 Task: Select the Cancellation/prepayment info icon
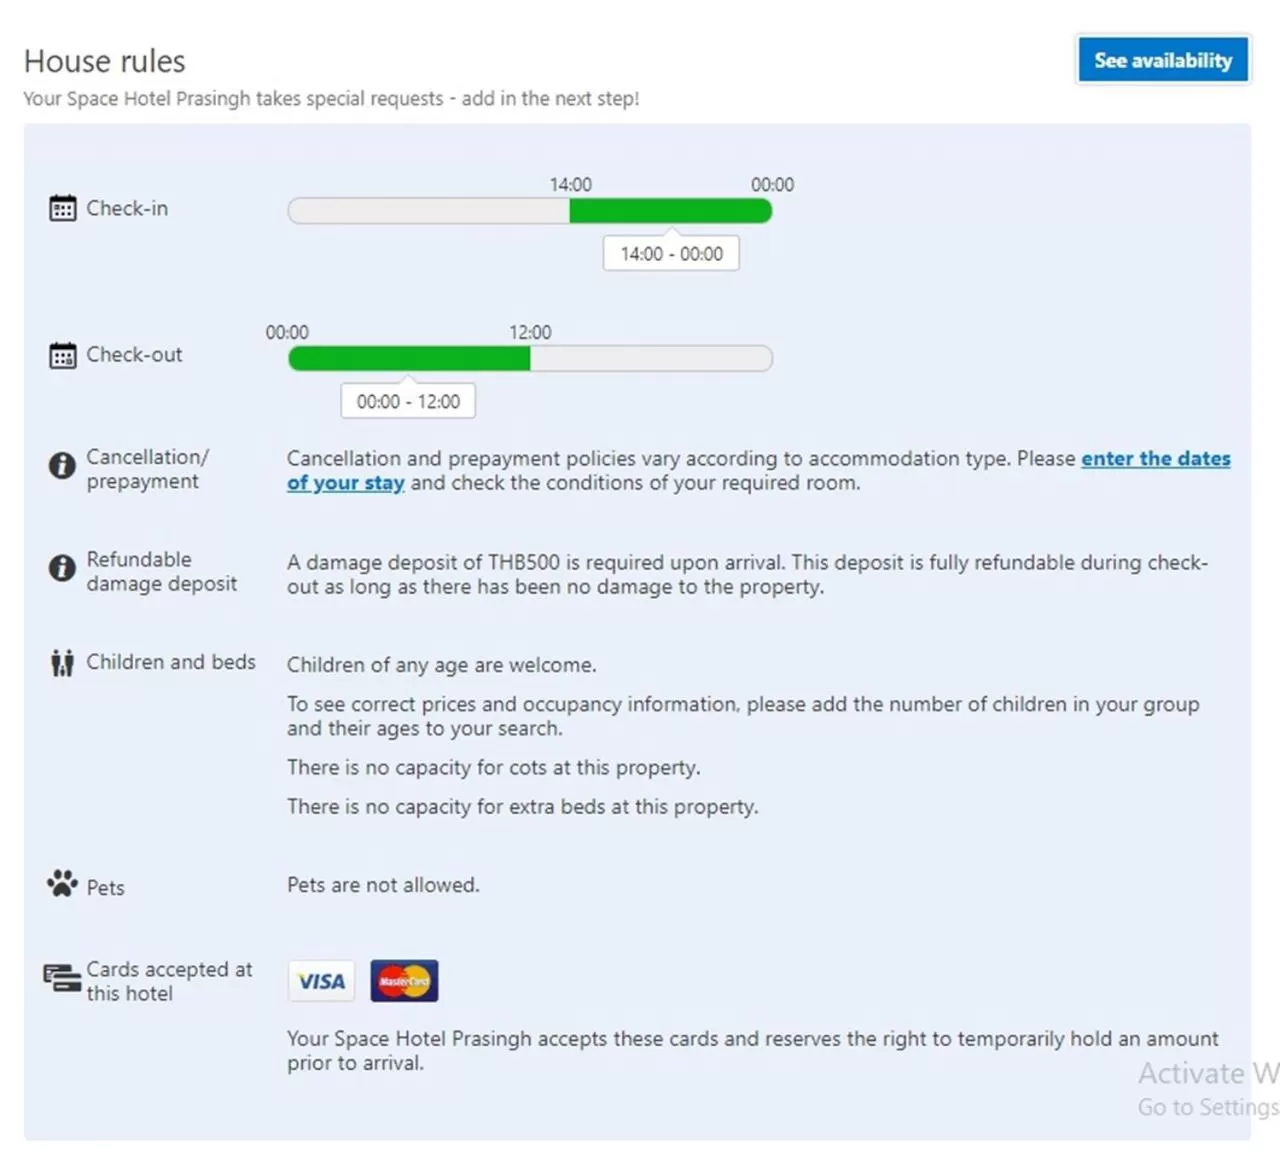pos(62,466)
